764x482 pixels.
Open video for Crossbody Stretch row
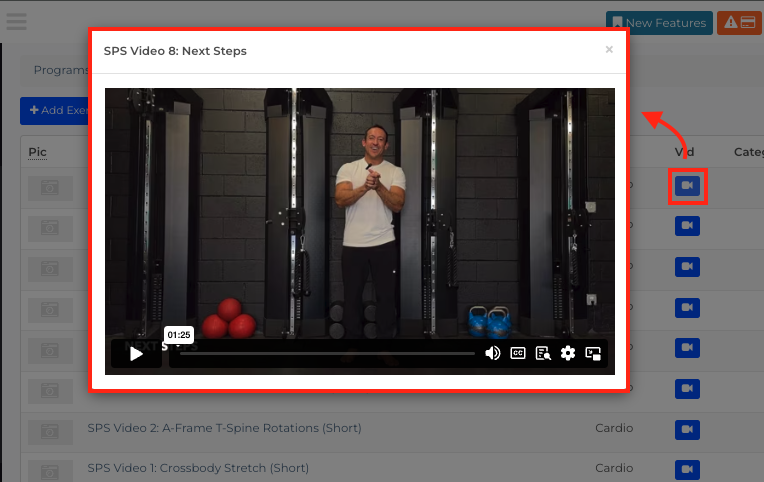[687, 469]
